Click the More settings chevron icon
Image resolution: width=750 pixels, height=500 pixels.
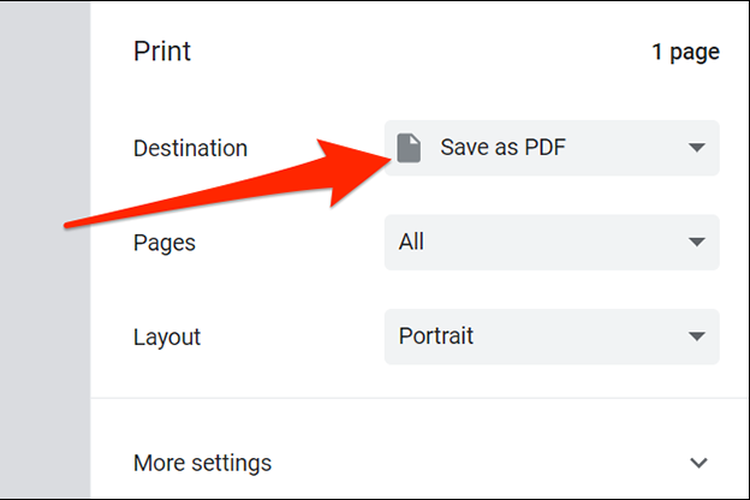tap(699, 463)
